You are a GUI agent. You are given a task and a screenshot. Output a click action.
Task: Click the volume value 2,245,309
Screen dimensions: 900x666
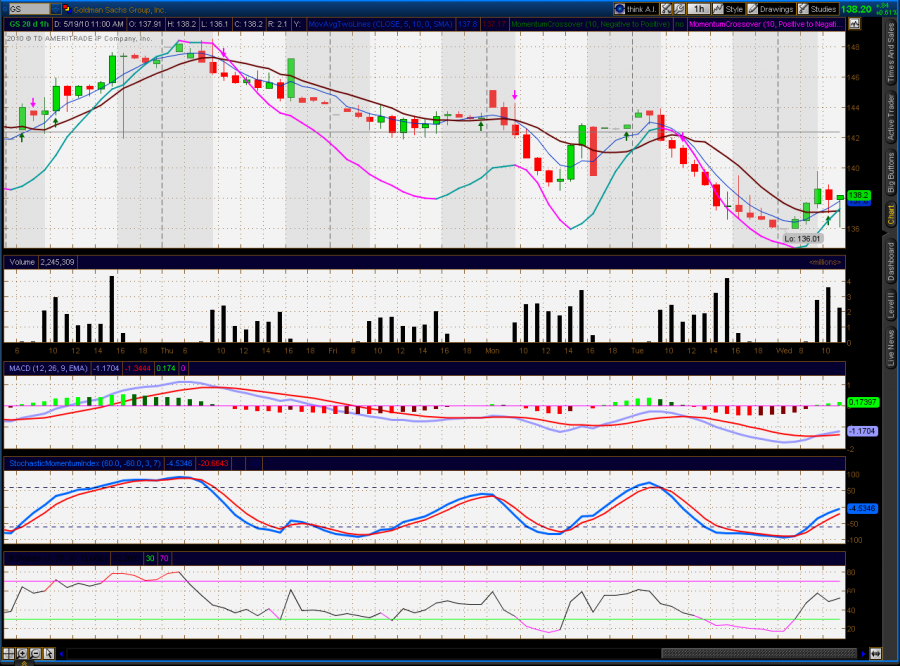tap(57, 262)
